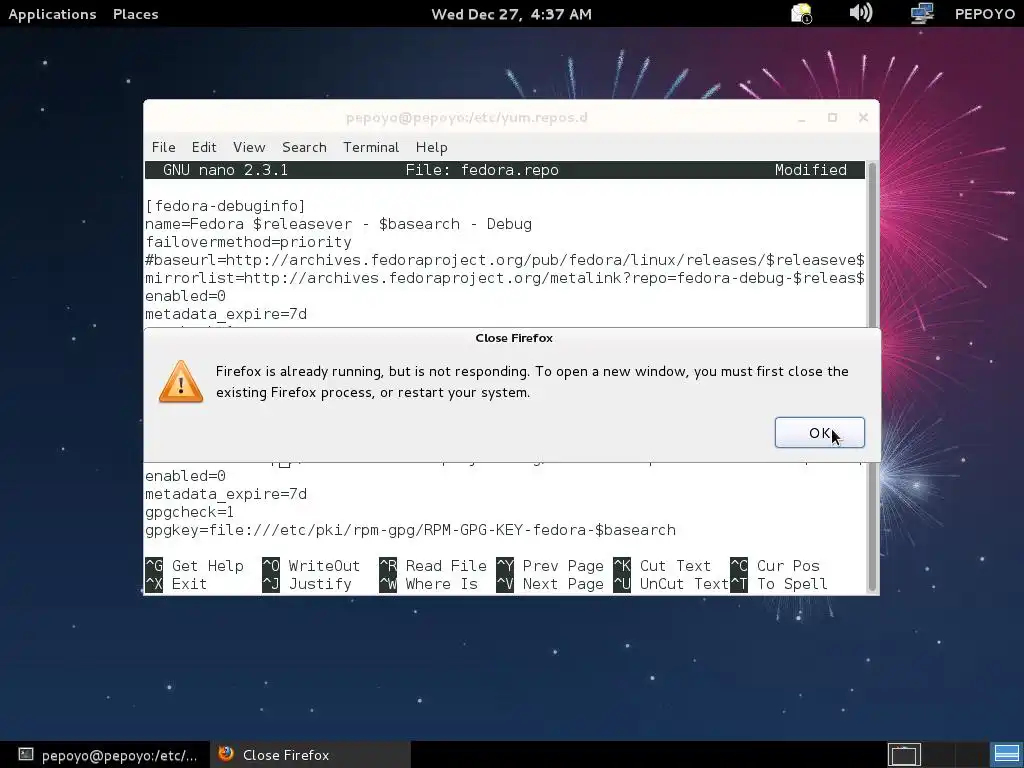Click the mirrorlist line in nano
Viewport: 1024px width, 768px height.
(505, 278)
